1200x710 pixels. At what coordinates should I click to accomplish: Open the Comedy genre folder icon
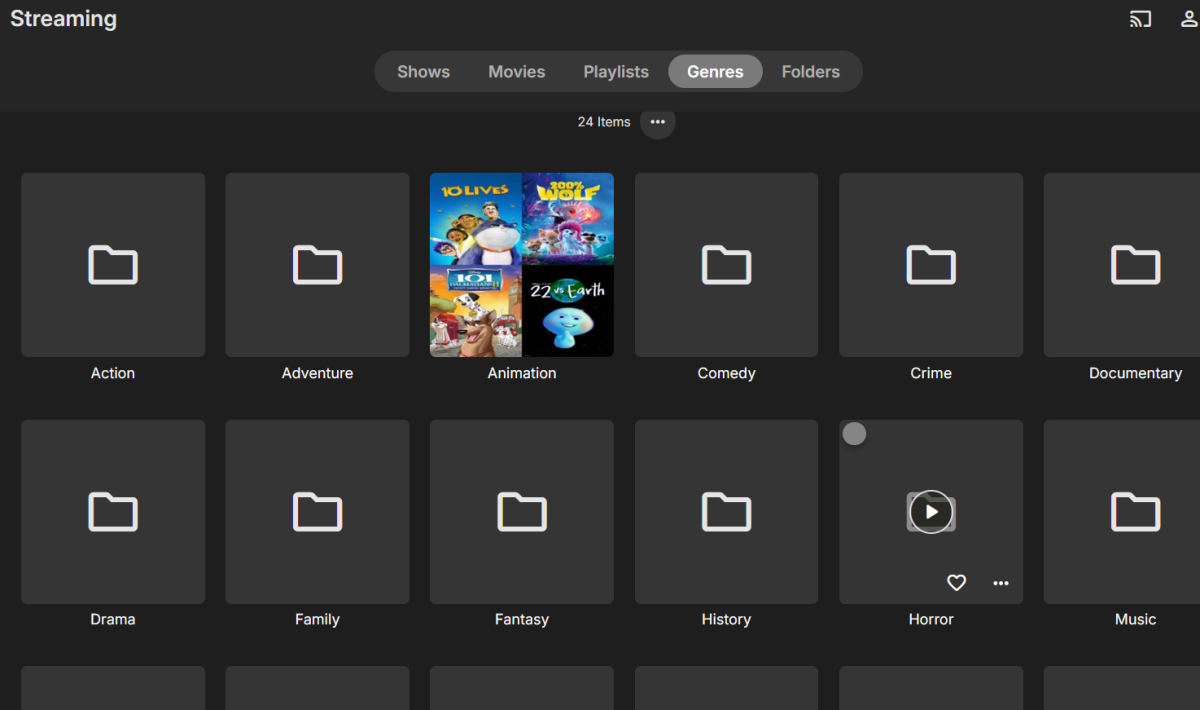tap(726, 265)
